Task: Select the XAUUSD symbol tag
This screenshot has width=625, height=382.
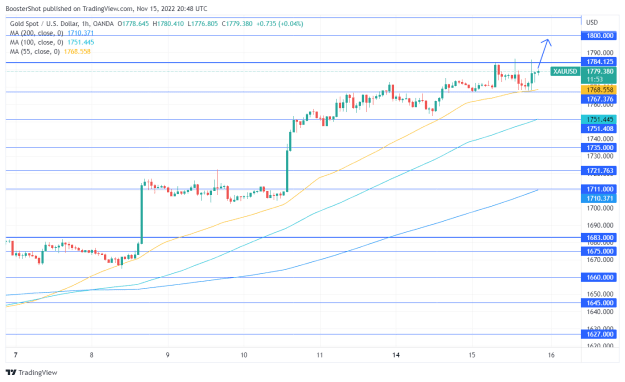Action: 565,71
